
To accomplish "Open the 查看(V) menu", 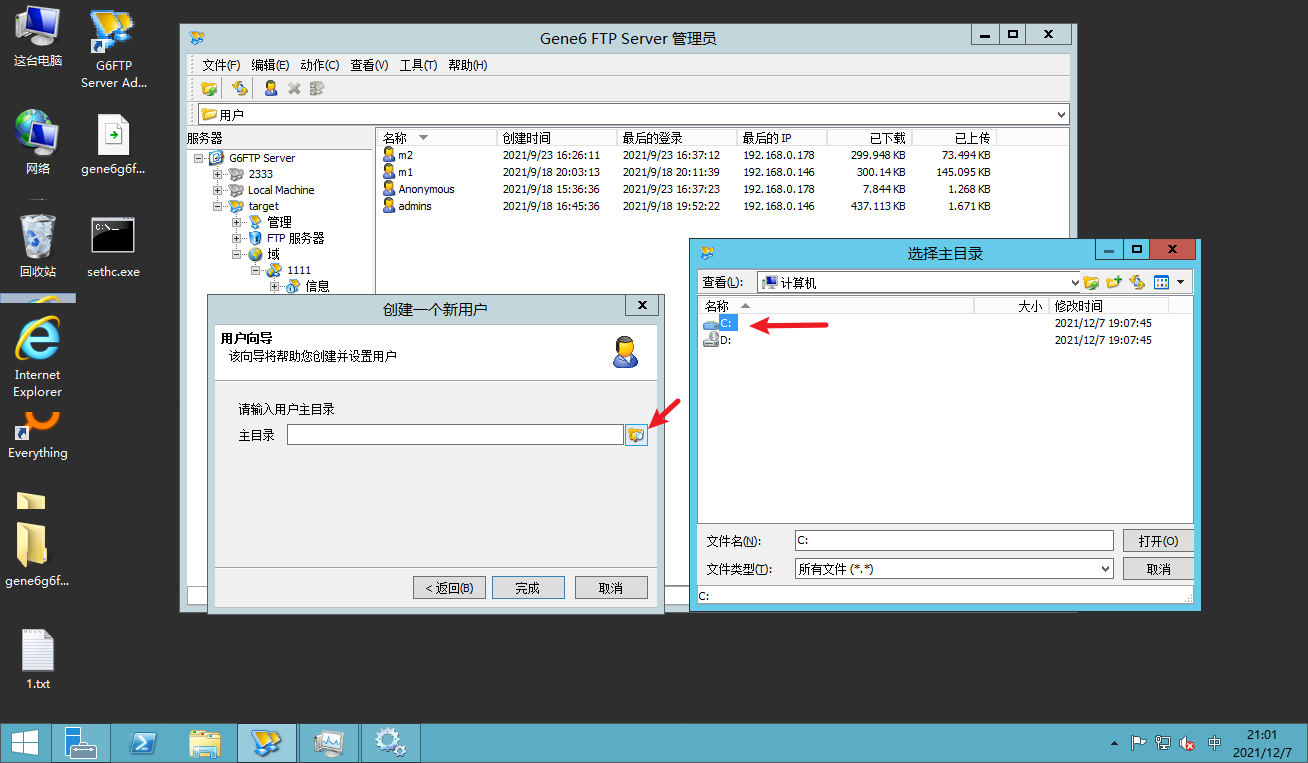I will [369, 65].
